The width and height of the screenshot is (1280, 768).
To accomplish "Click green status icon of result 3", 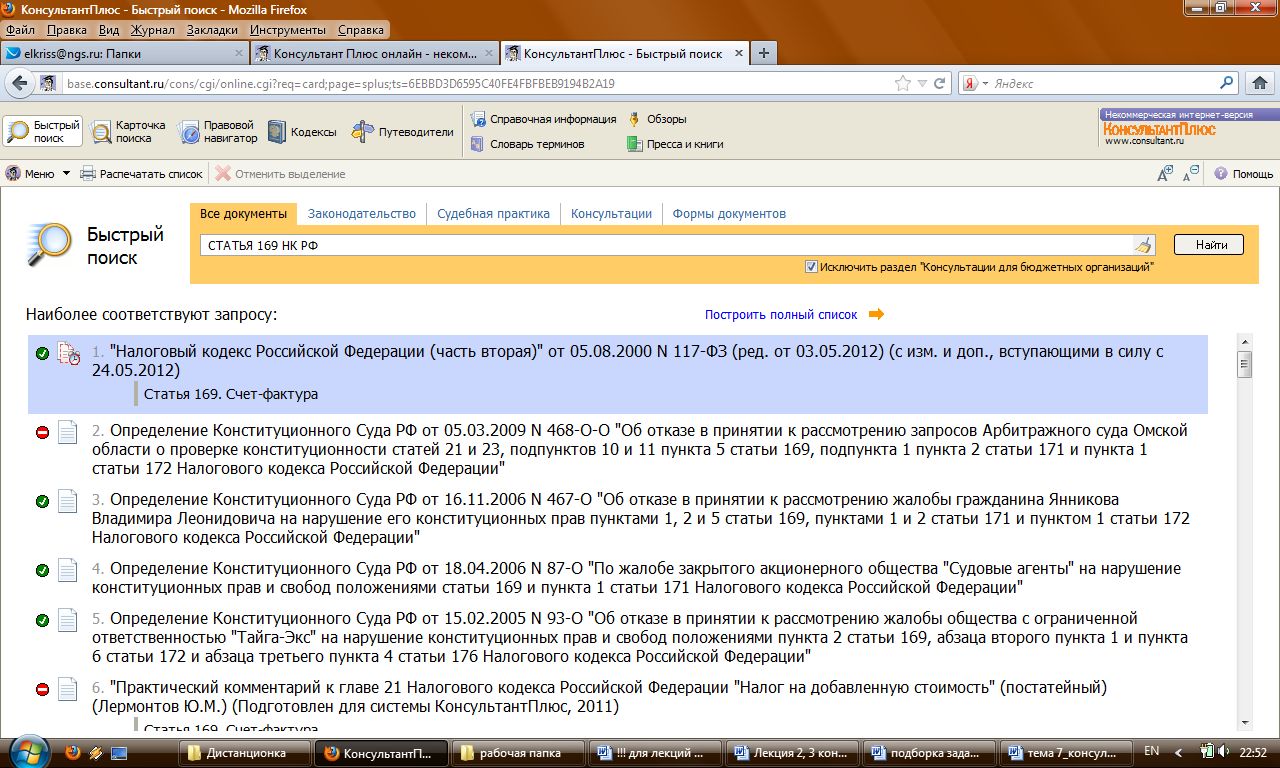I will pos(42,501).
